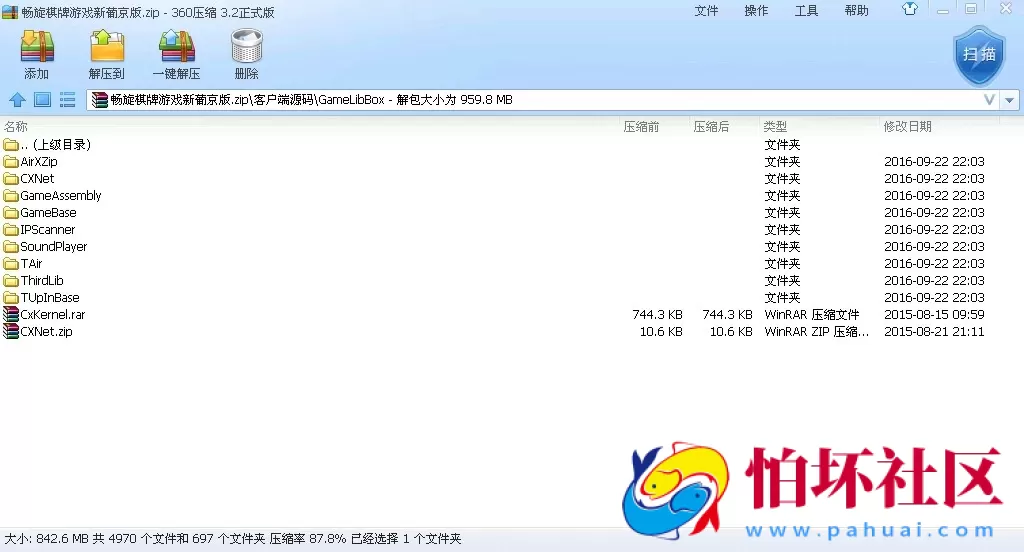Screen dimensions: 1024x552
Task: Click 'WinRAR ZIP 压缩...' type cell
Action: point(816,331)
